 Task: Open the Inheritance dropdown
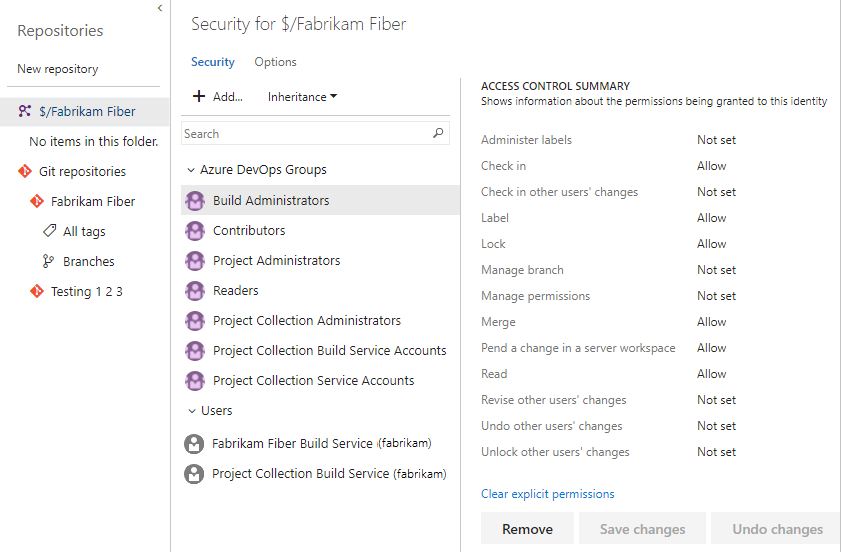pyautogui.click(x=302, y=97)
